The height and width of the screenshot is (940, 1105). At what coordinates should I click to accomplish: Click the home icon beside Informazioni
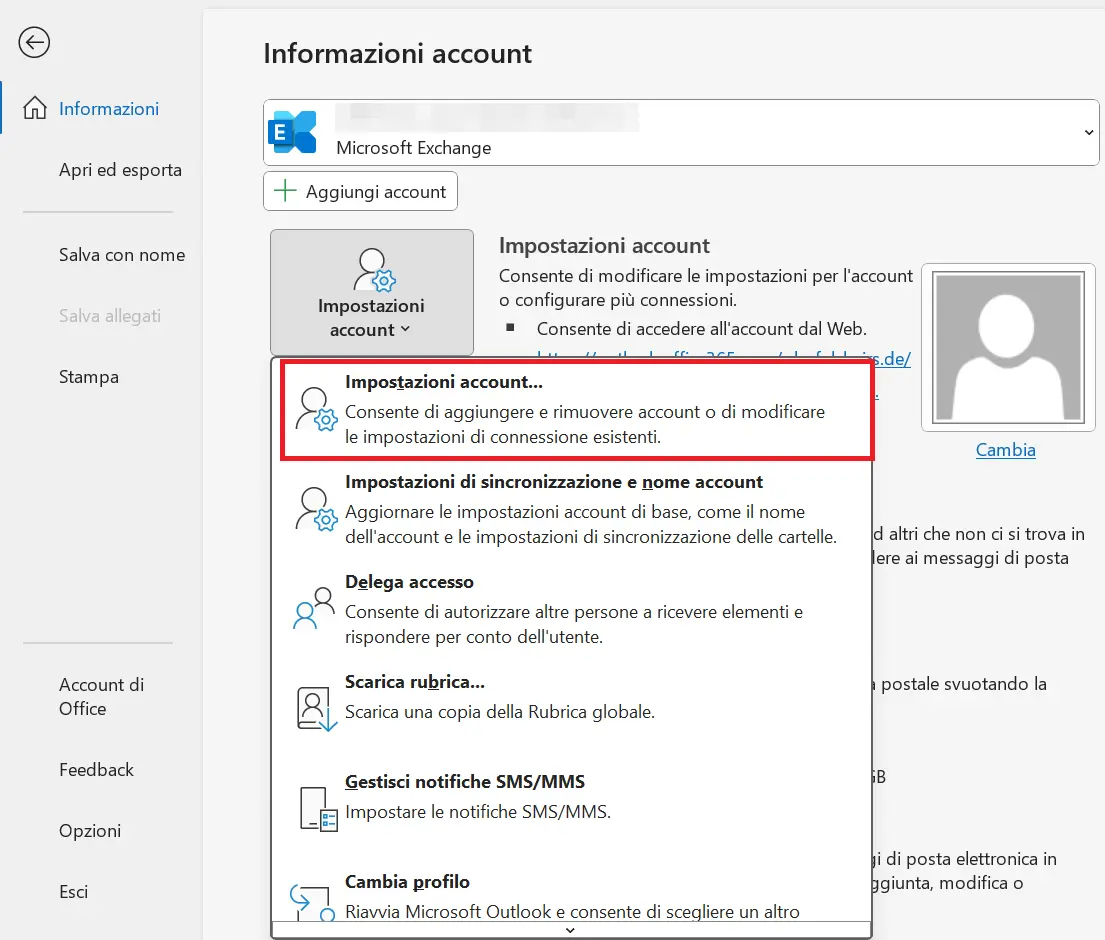(35, 108)
